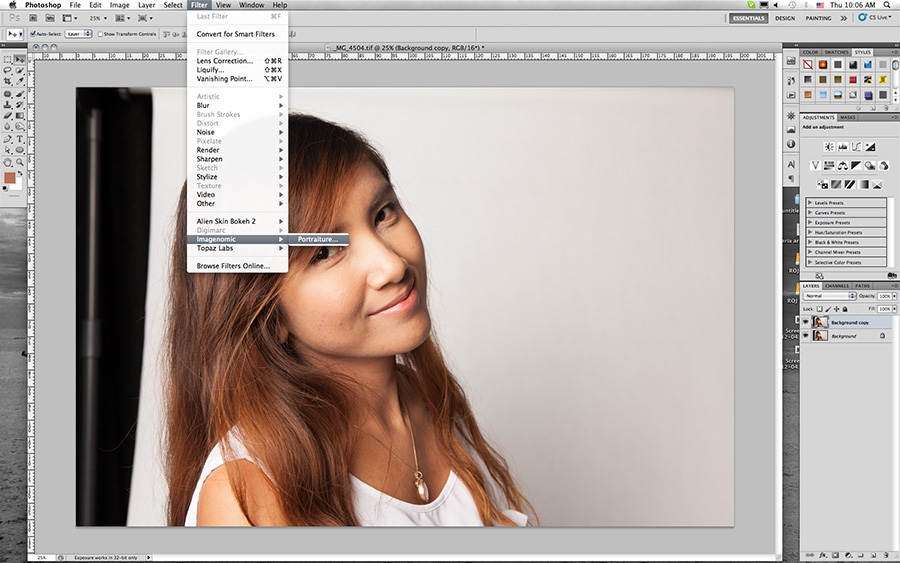Select the Clone Stamp tool
The width and height of the screenshot is (900, 563).
point(7,104)
